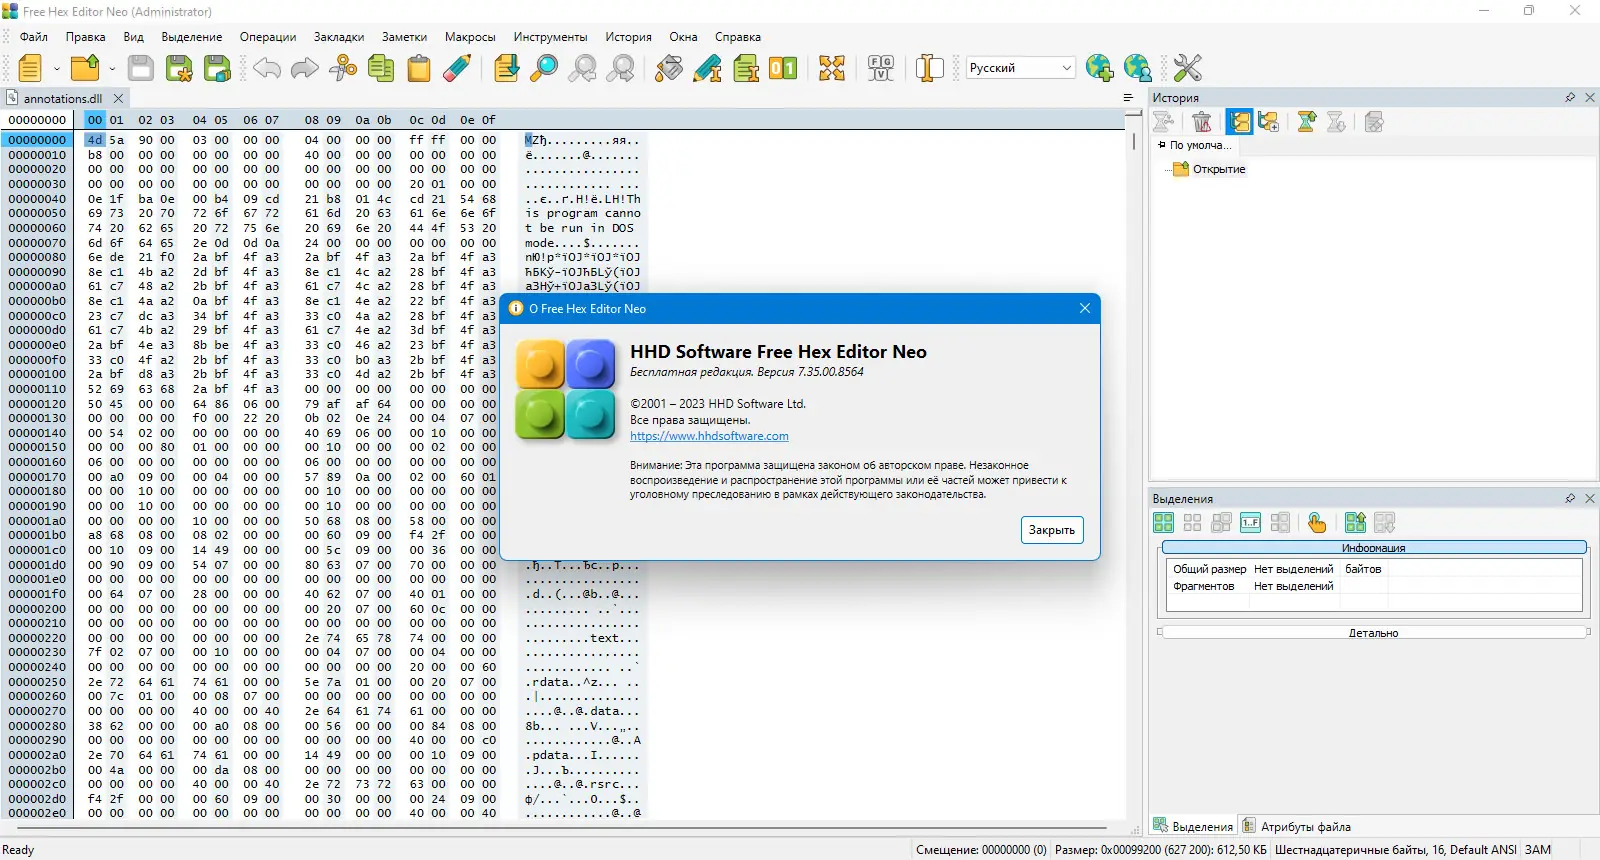
Task: Click the Paste clipboard icon
Action: [419, 68]
